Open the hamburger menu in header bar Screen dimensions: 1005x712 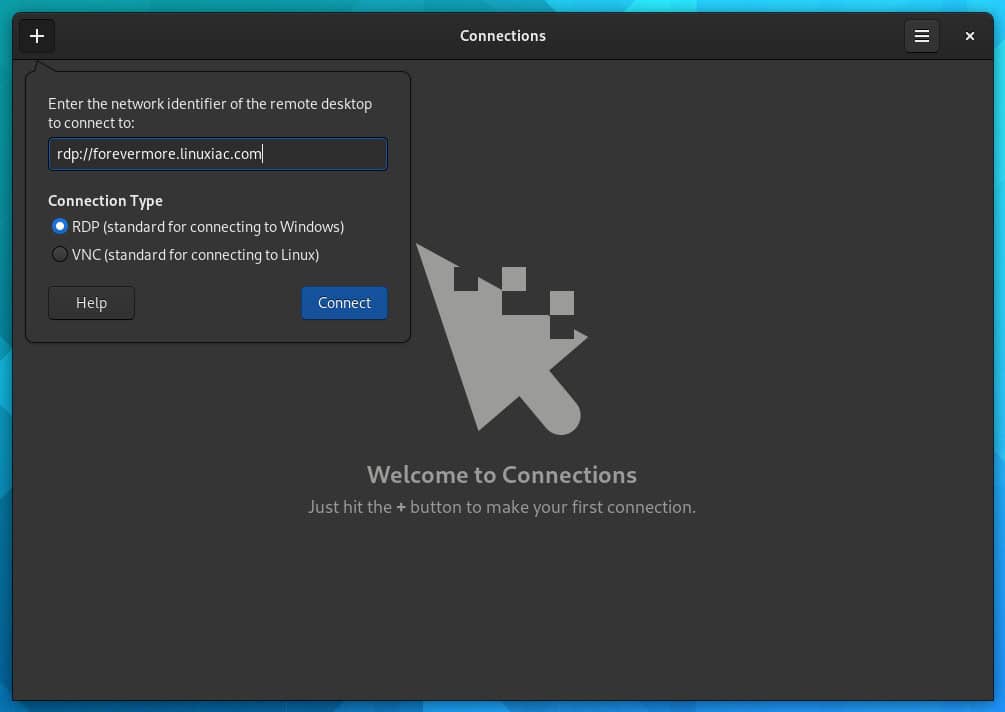tap(922, 36)
